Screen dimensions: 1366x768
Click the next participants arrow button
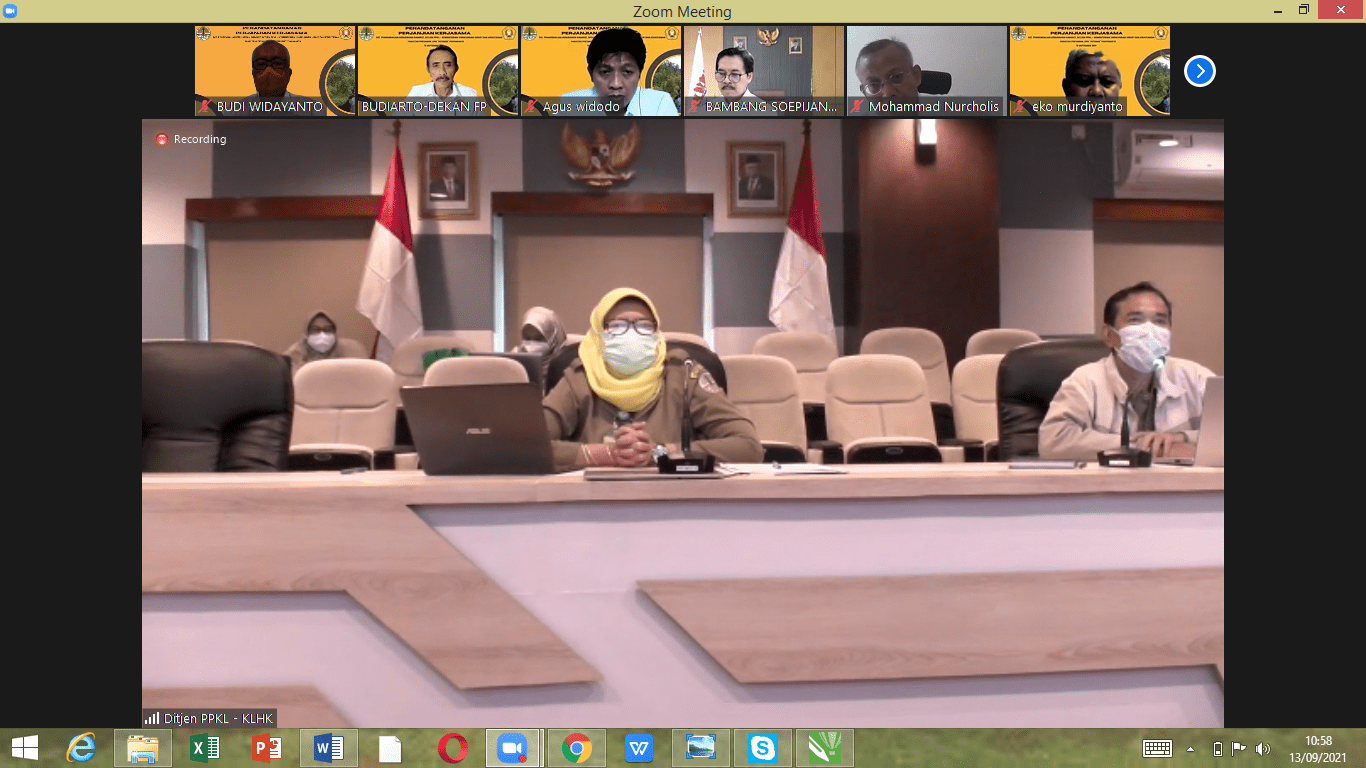[1199, 71]
